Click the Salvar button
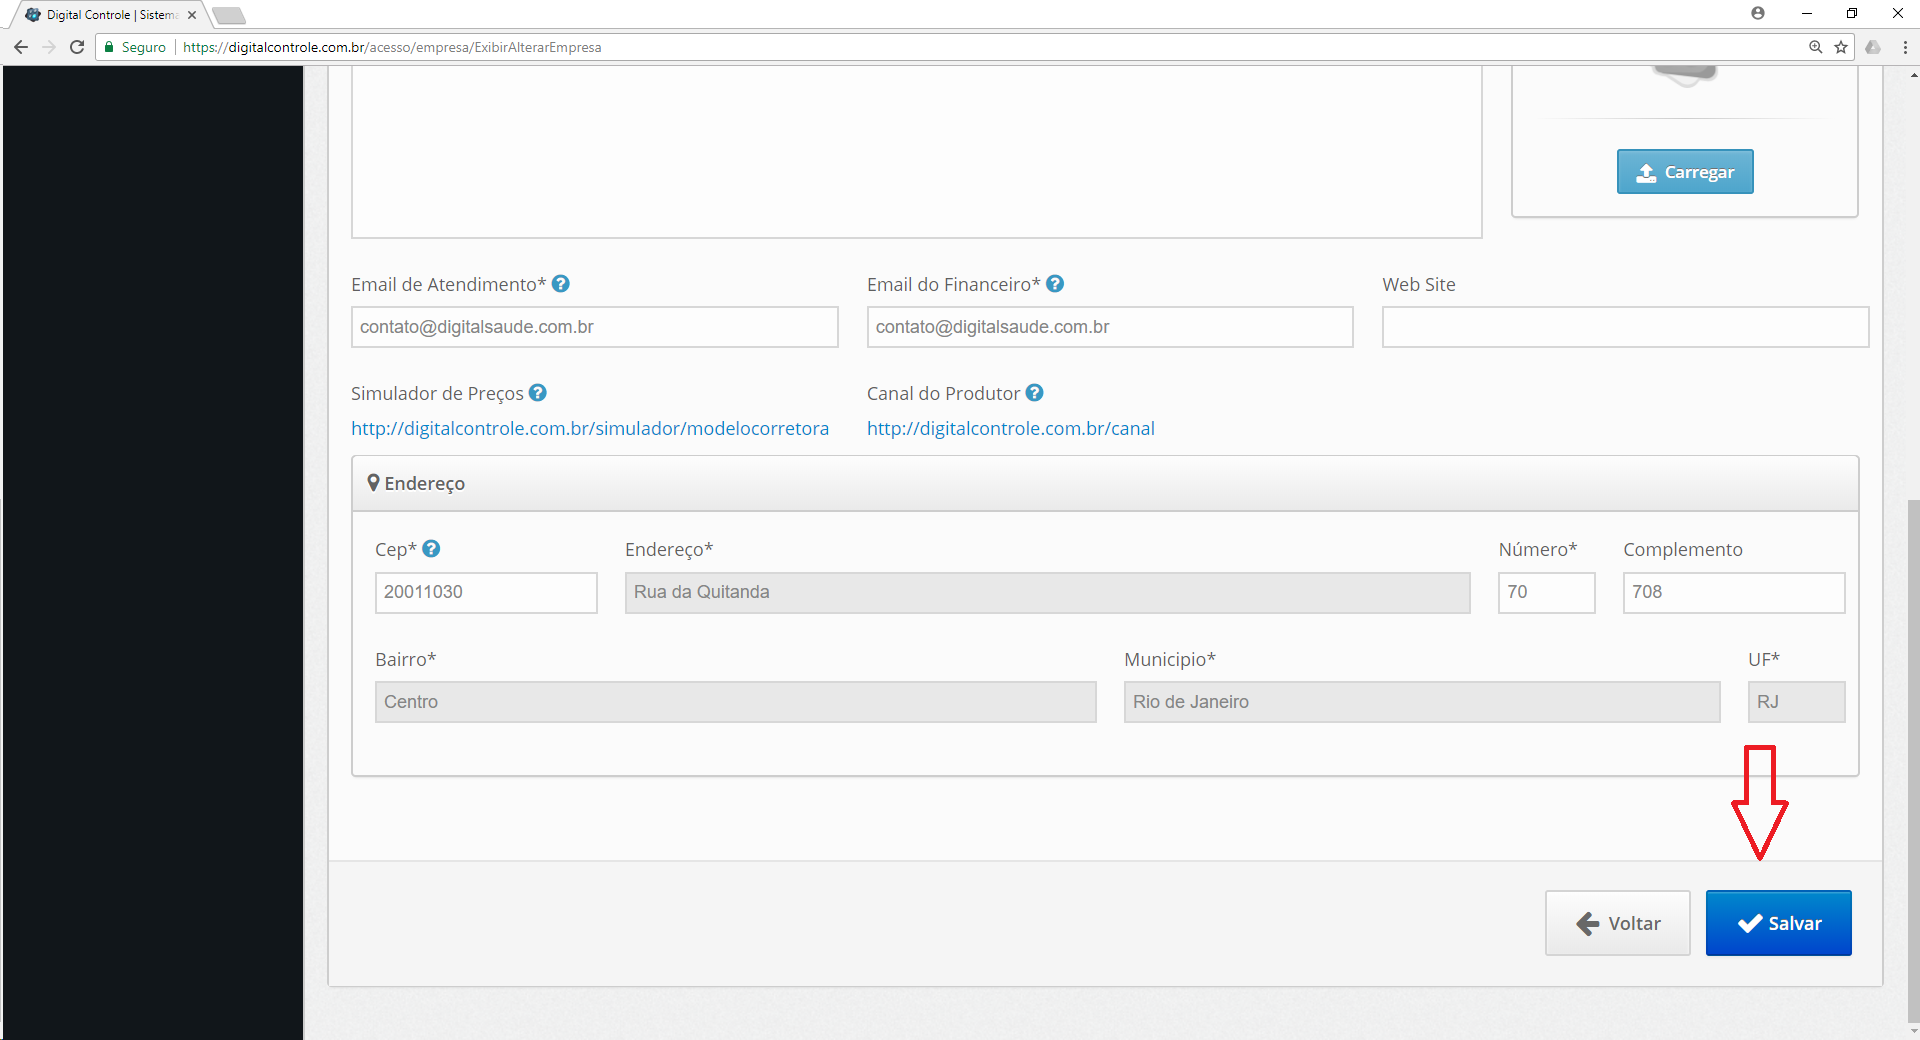This screenshot has width=1920, height=1040. point(1778,923)
